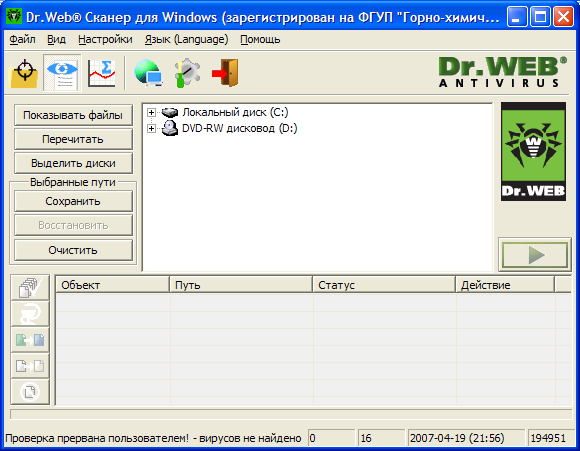Click the rename file action icon
The height and width of the screenshot is (451, 580).
tap(30, 339)
